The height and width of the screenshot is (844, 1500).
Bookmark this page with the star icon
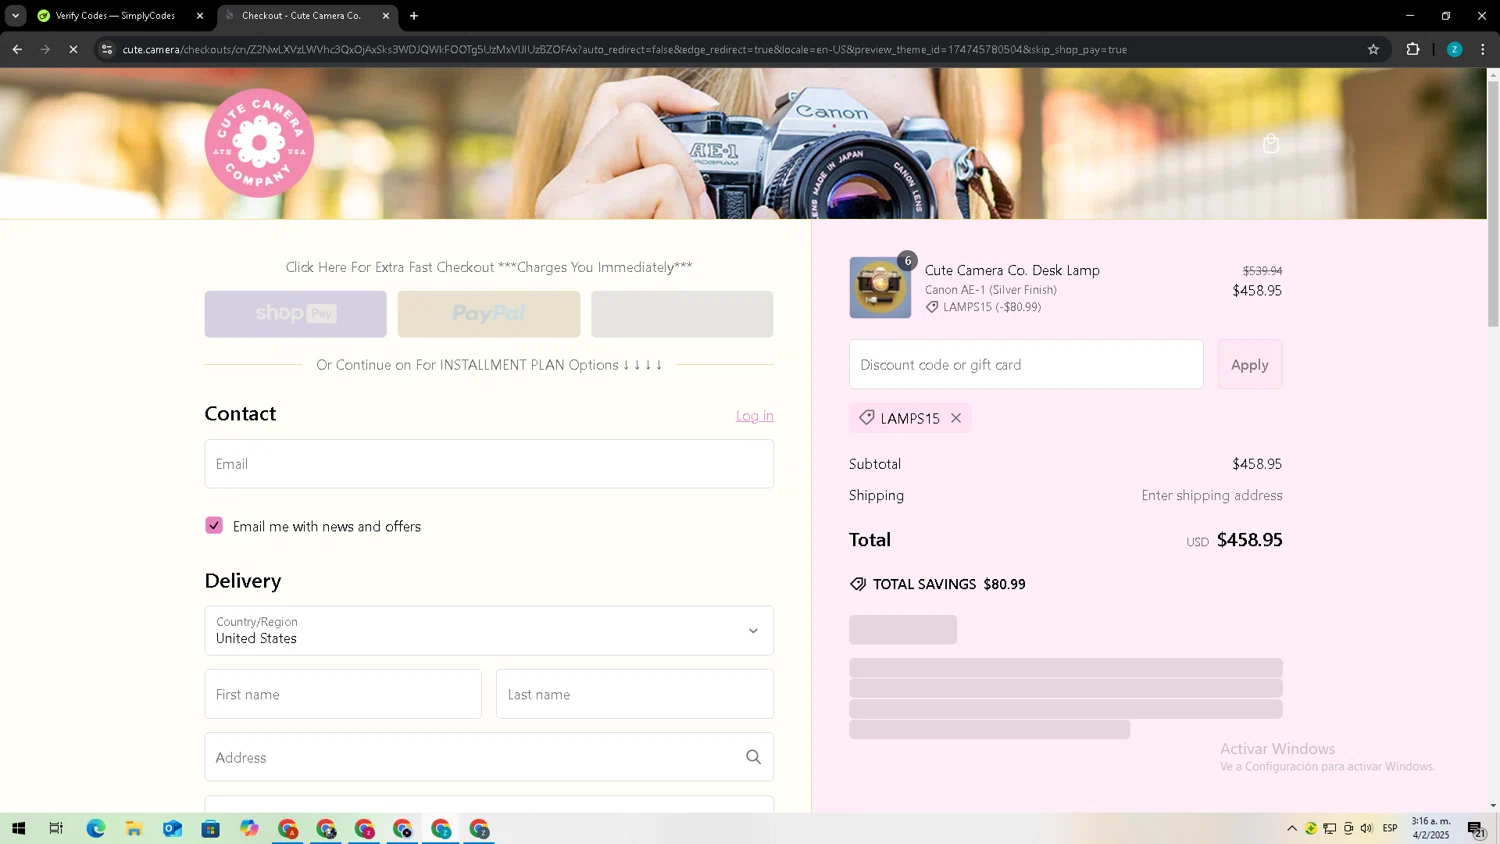click(x=1373, y=49)
